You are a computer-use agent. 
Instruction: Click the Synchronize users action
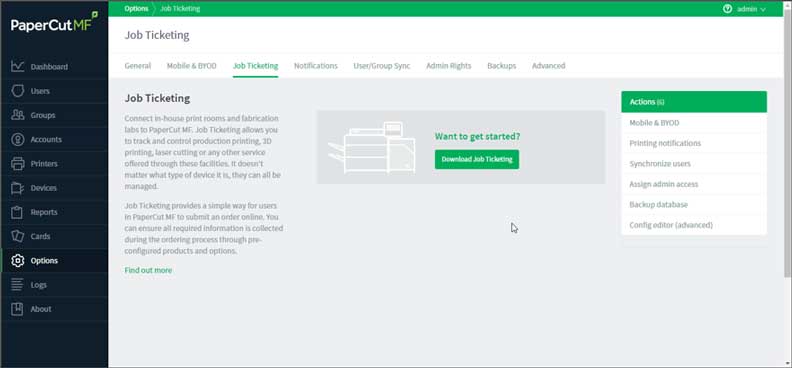pos(694,164)
